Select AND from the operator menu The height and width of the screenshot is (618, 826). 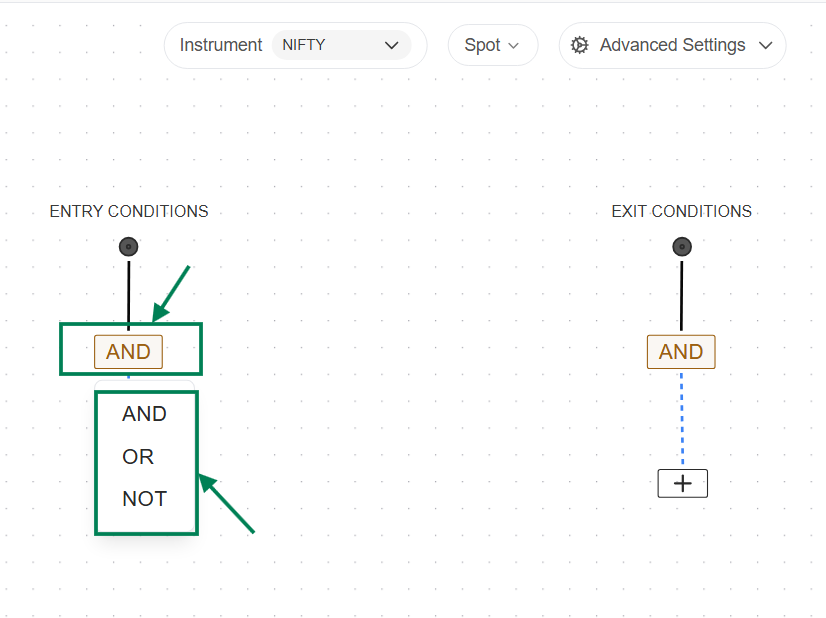click(x=144, y=414)
